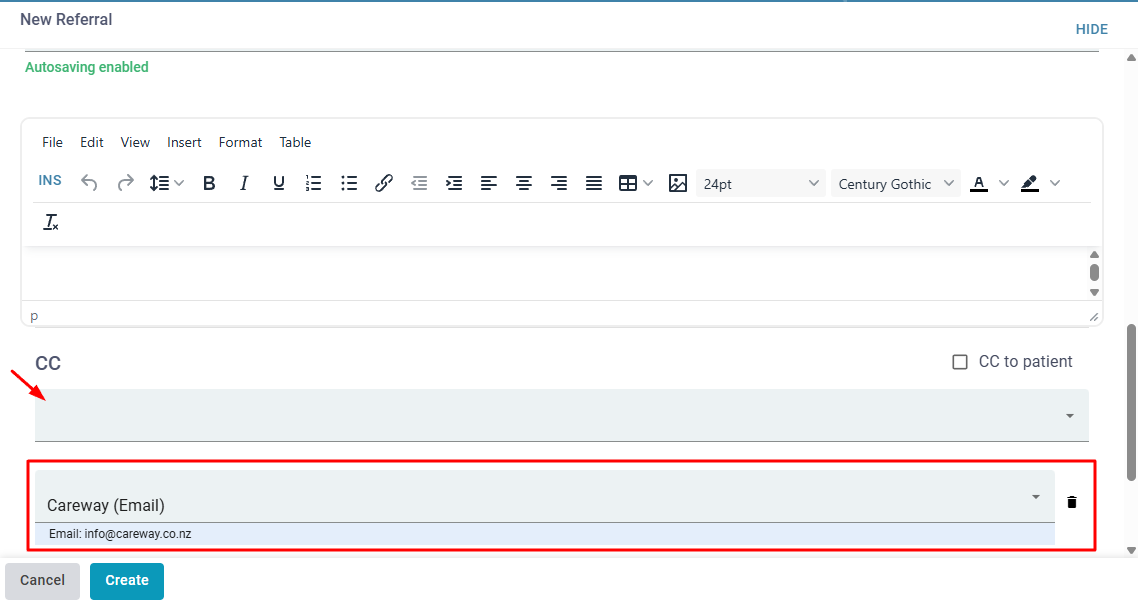The height and width of the screenshot is (604, 1138).
Task: Insert a hyperlink using the link icon
Action: (383, 184)
